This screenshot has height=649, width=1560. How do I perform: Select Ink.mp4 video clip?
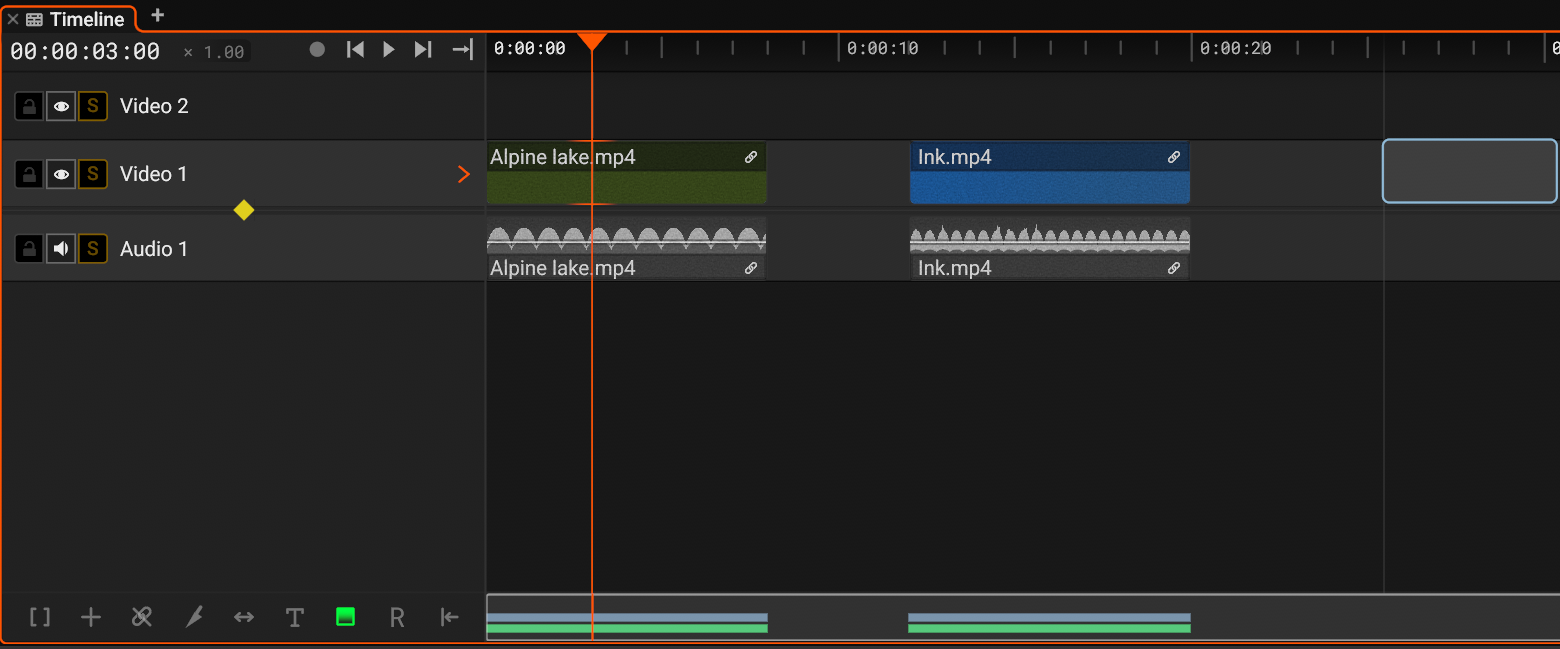pos(1050,173)
